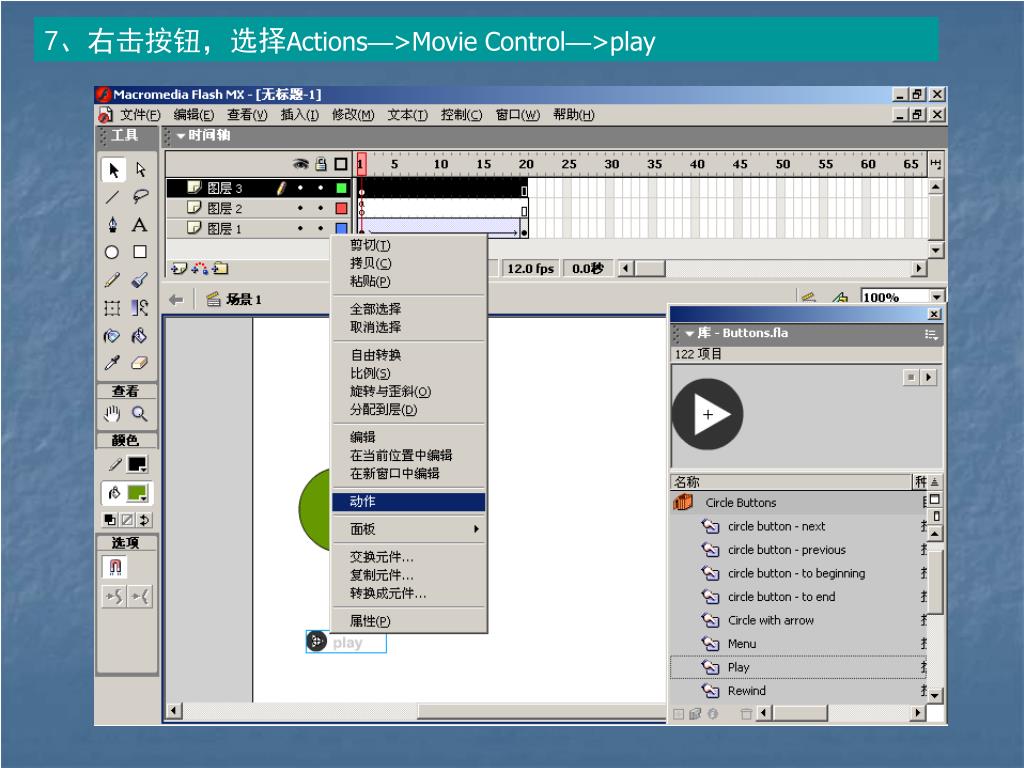Select the Pencil tool
The width and height of the screenshot is (1024, 768).
click(x=112, y=280)
